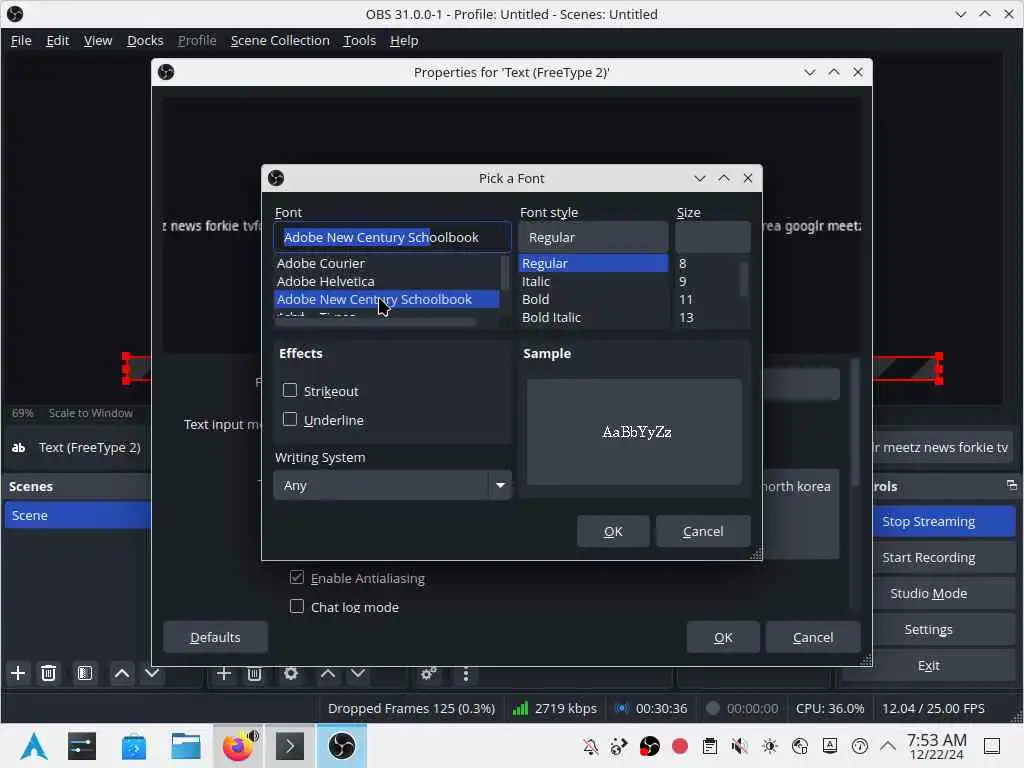Click Cancel in the Properties window
The height and width of the screenshot is (768, 1024).
[x=813, y=637]
